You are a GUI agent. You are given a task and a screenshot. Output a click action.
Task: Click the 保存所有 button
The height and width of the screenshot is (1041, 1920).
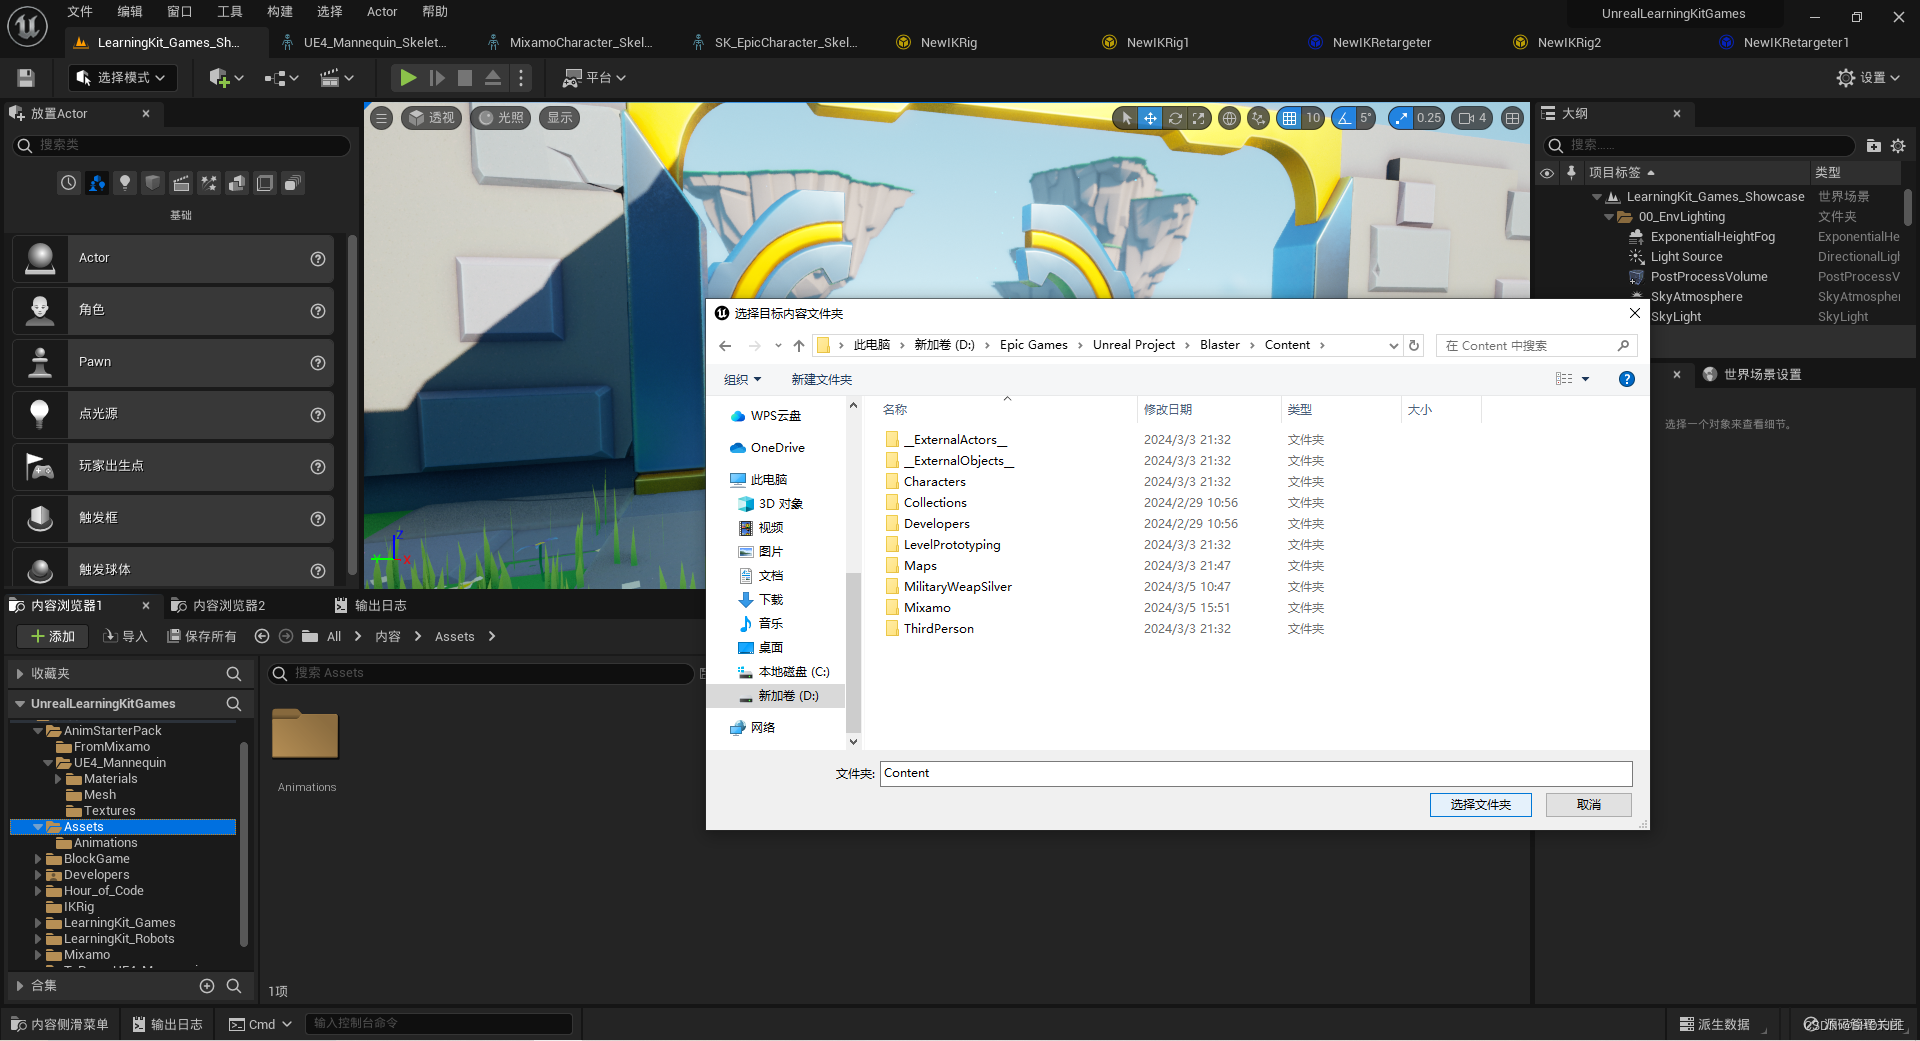(x=202, y=637)
